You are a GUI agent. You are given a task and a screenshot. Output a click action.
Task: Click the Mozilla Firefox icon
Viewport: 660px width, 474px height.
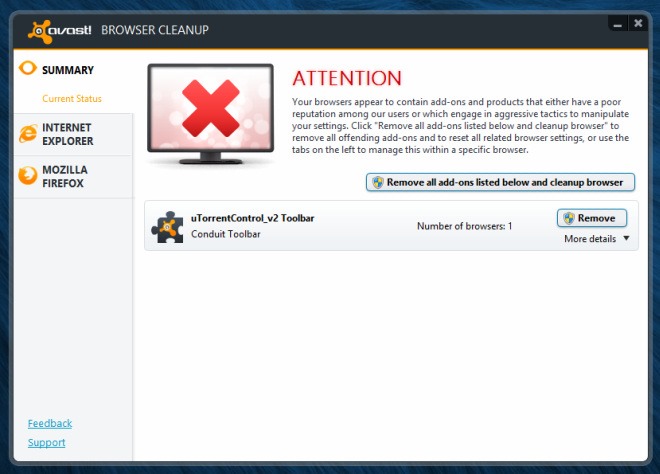coord(28,176)
